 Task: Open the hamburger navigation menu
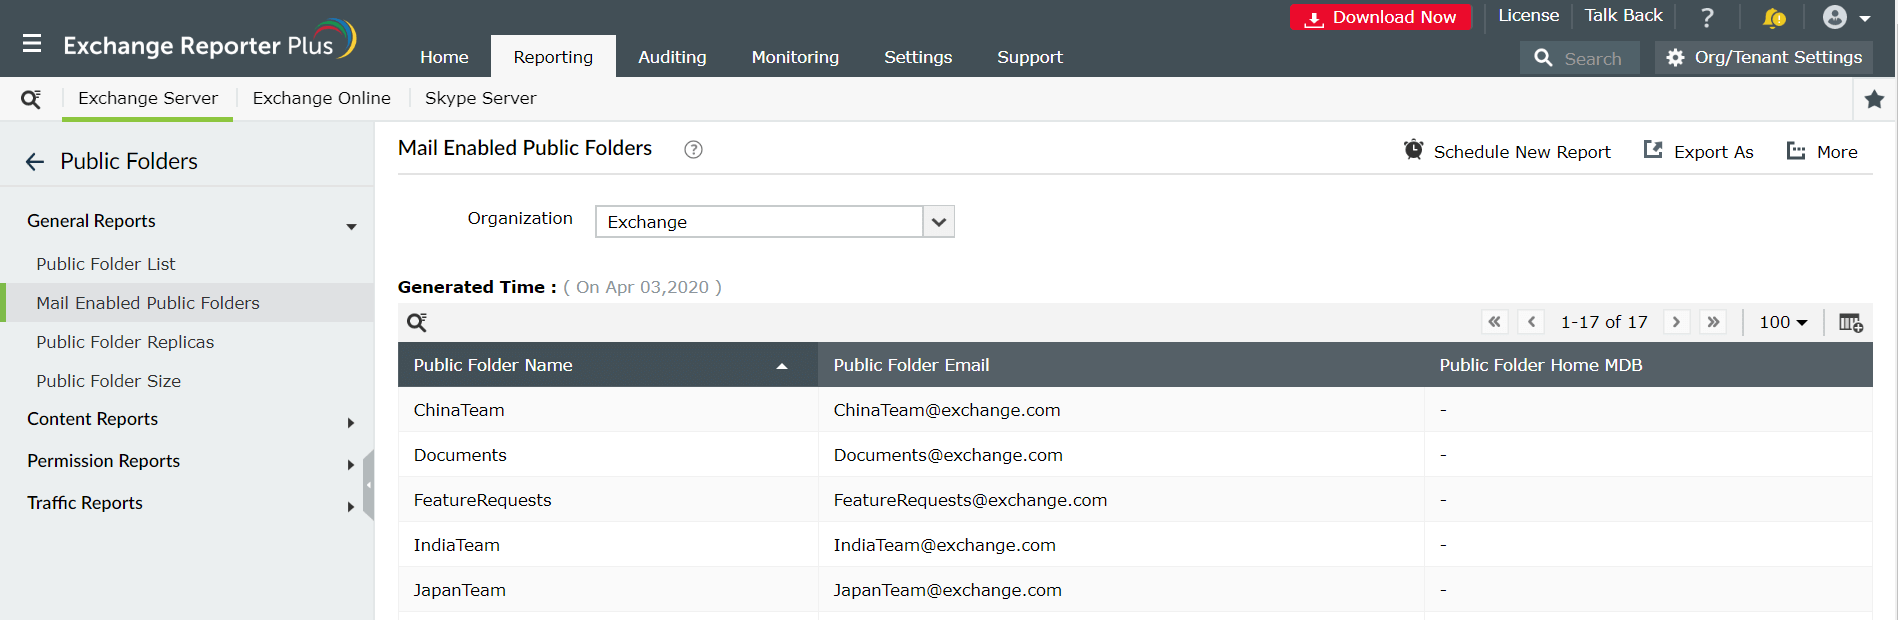32,43
